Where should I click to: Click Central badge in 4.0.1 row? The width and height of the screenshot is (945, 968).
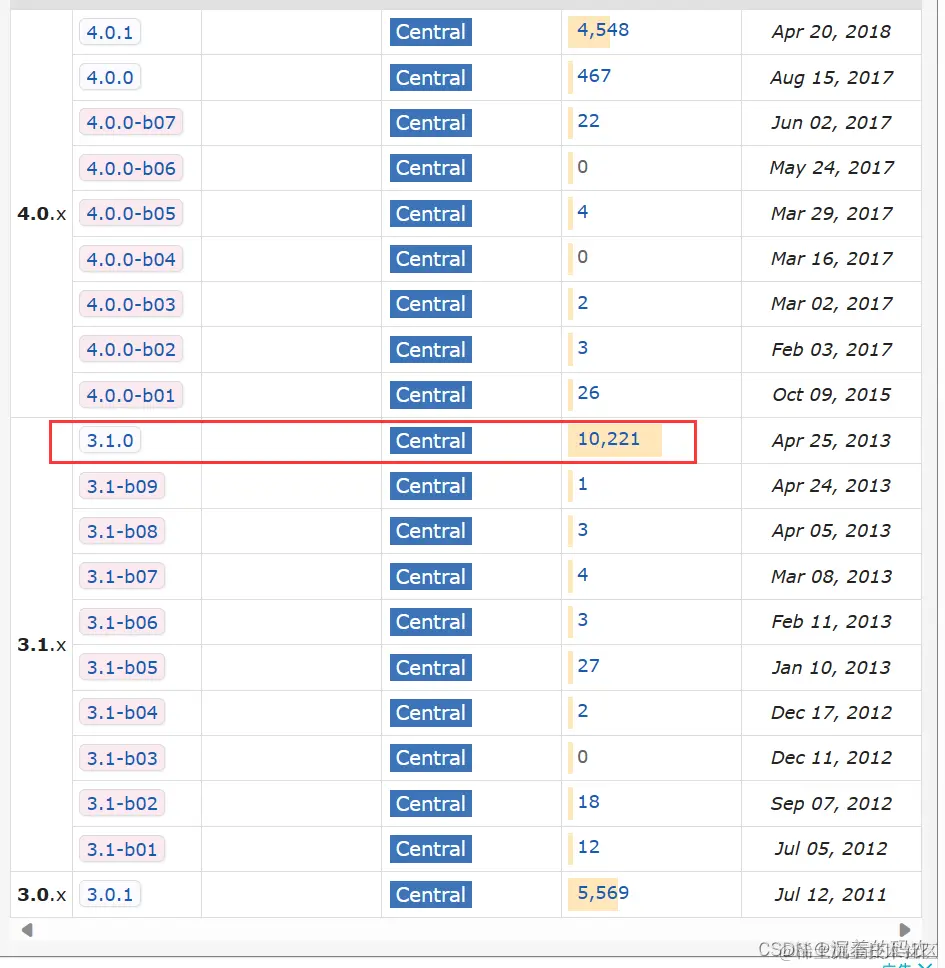(x=431, y=32)
